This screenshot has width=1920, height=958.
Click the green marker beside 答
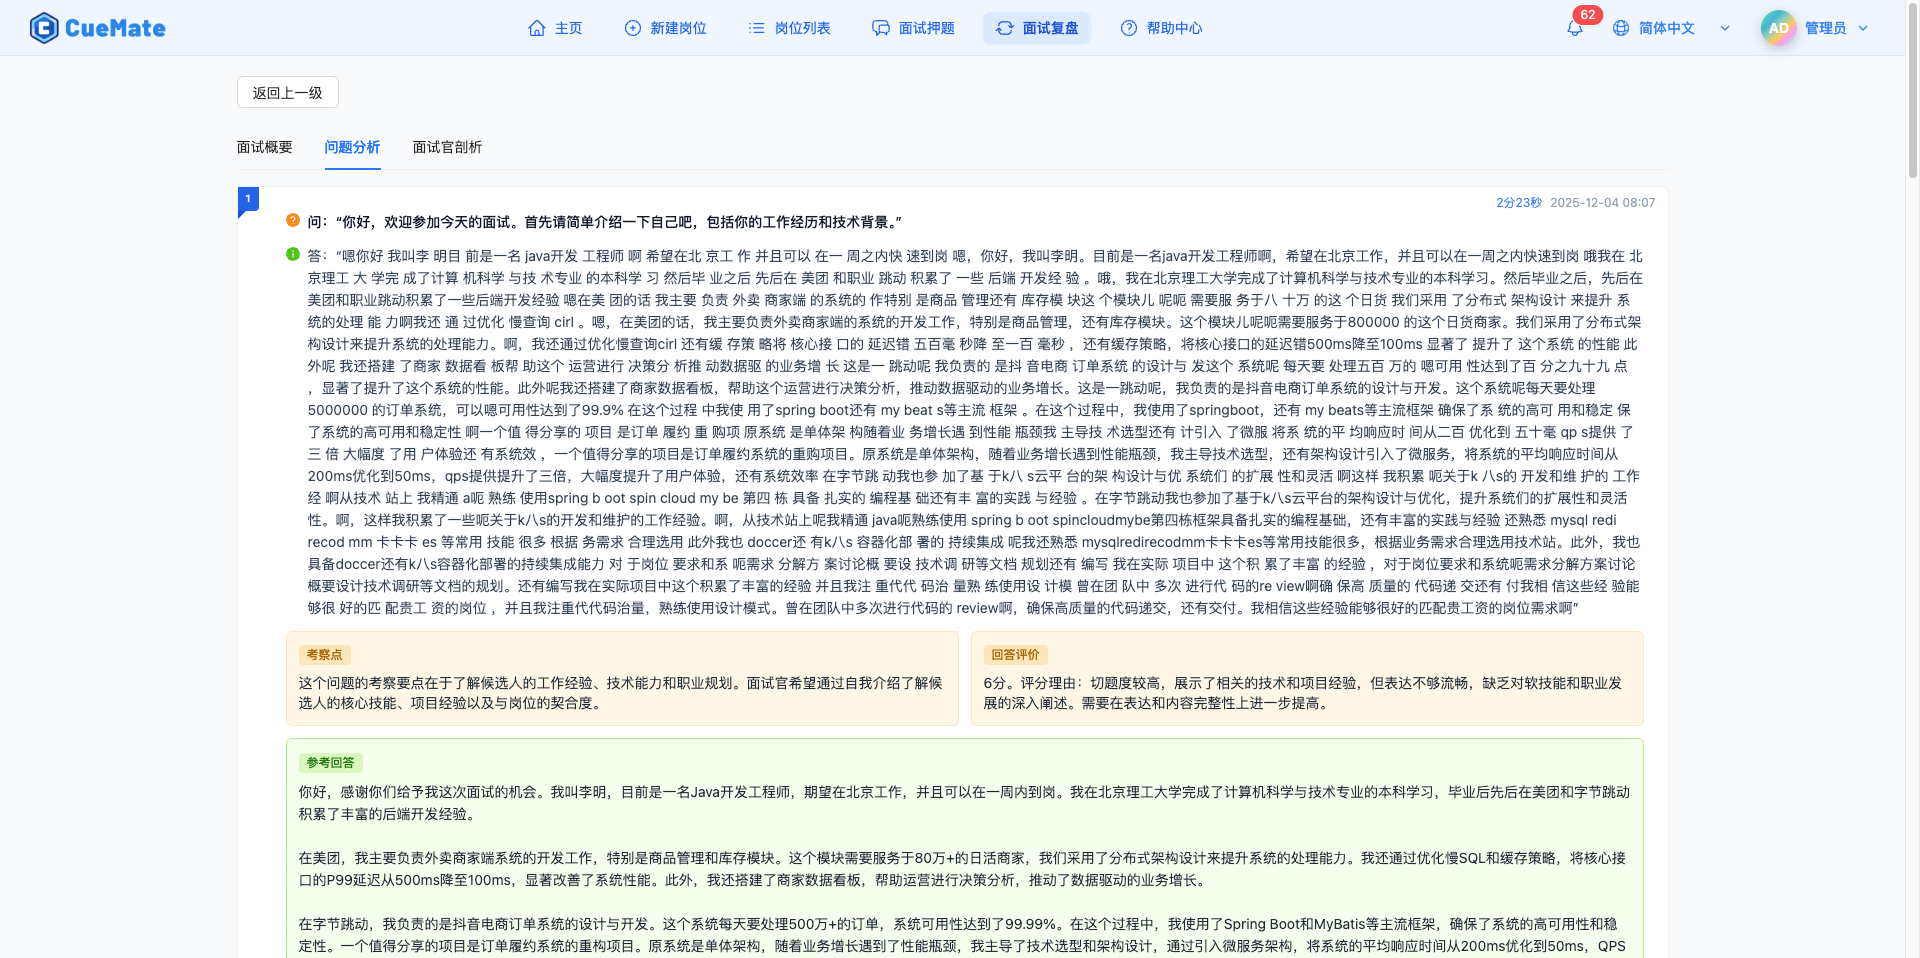click(x=292, y=255)
